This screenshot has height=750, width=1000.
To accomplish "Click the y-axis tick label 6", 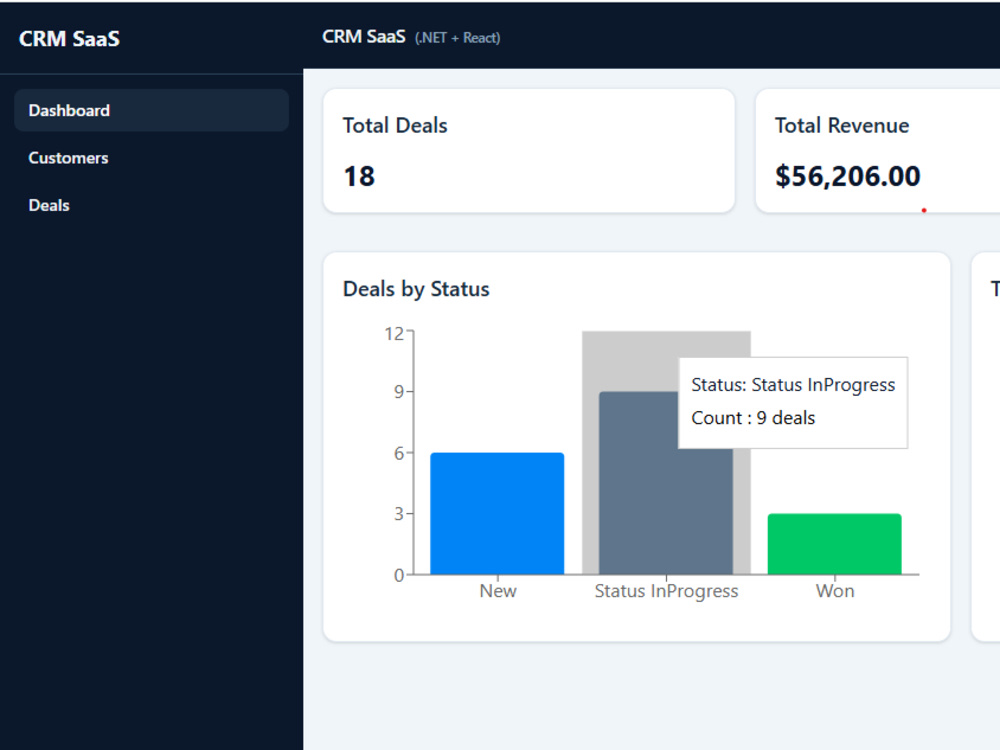I will [399, 453].
